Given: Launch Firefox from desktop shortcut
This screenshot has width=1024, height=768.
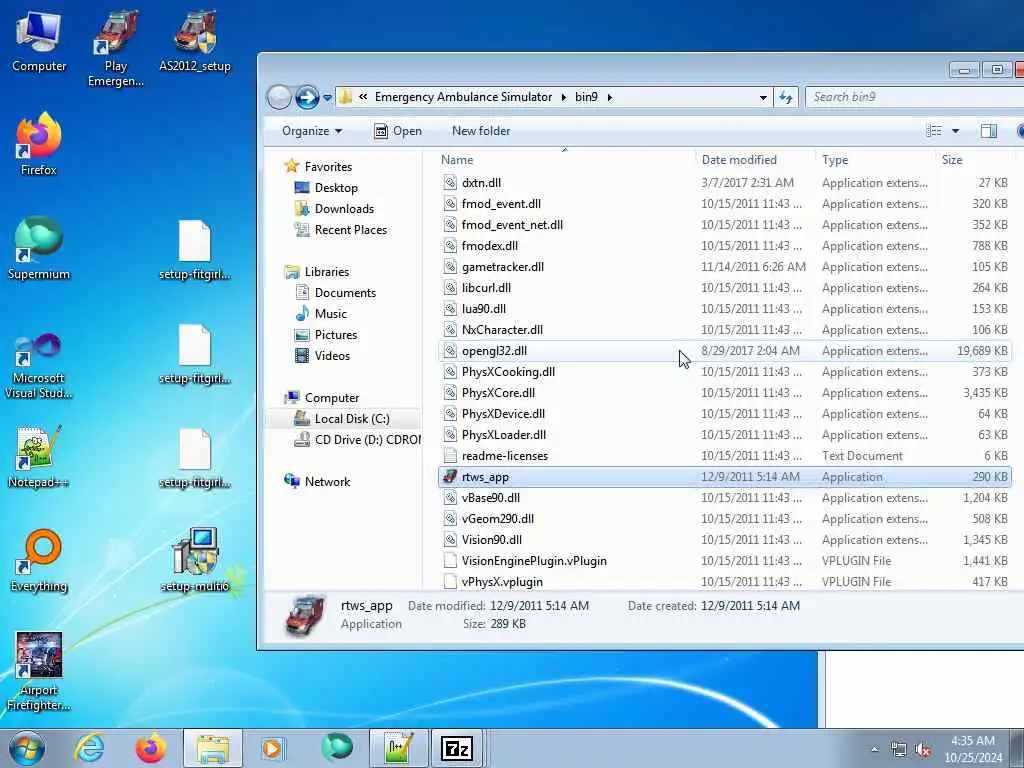Looking at the screenshot, I should pyautogui.click(x=39, y=144).
